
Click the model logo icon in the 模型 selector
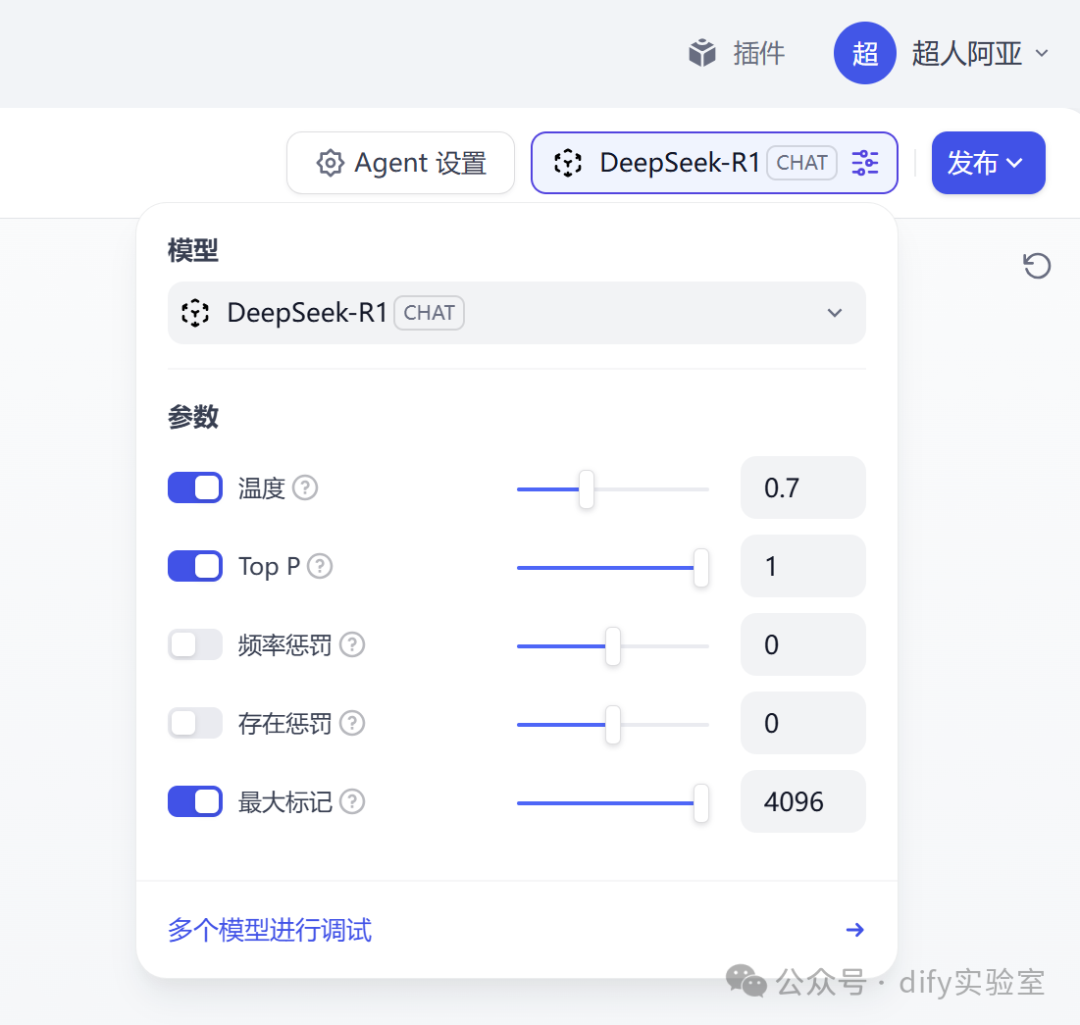[195, 313]
